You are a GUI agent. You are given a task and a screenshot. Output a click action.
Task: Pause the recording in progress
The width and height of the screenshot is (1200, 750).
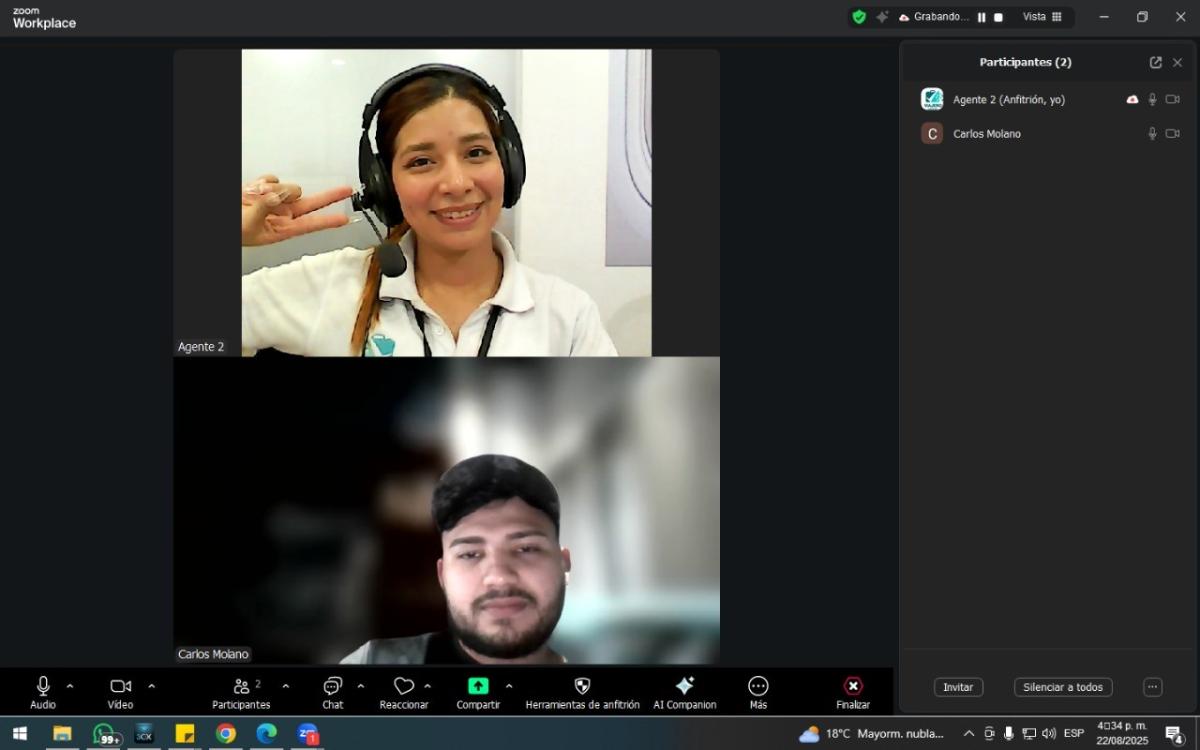(981, 17)
